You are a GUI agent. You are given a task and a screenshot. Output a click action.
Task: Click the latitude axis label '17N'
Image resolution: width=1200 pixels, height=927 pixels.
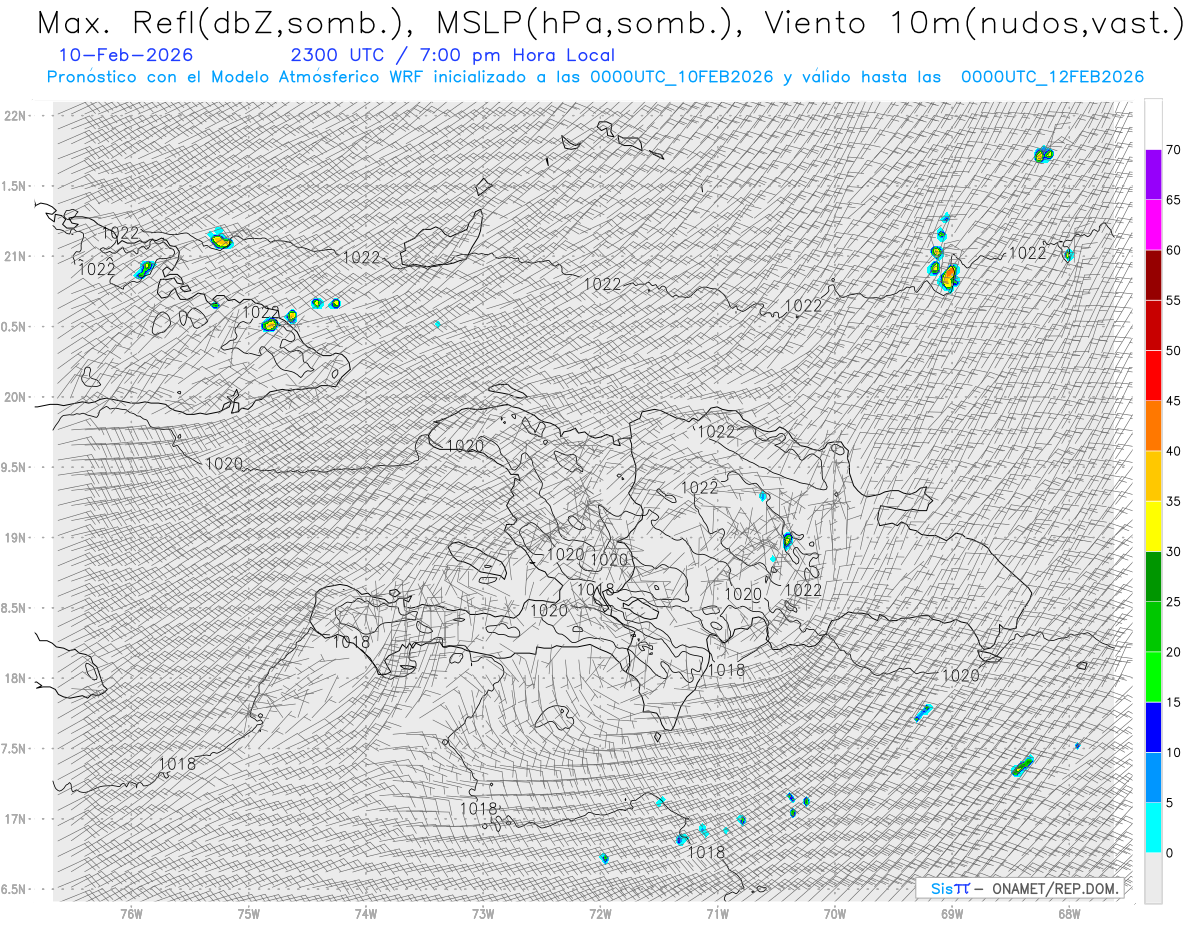point(16,819)
